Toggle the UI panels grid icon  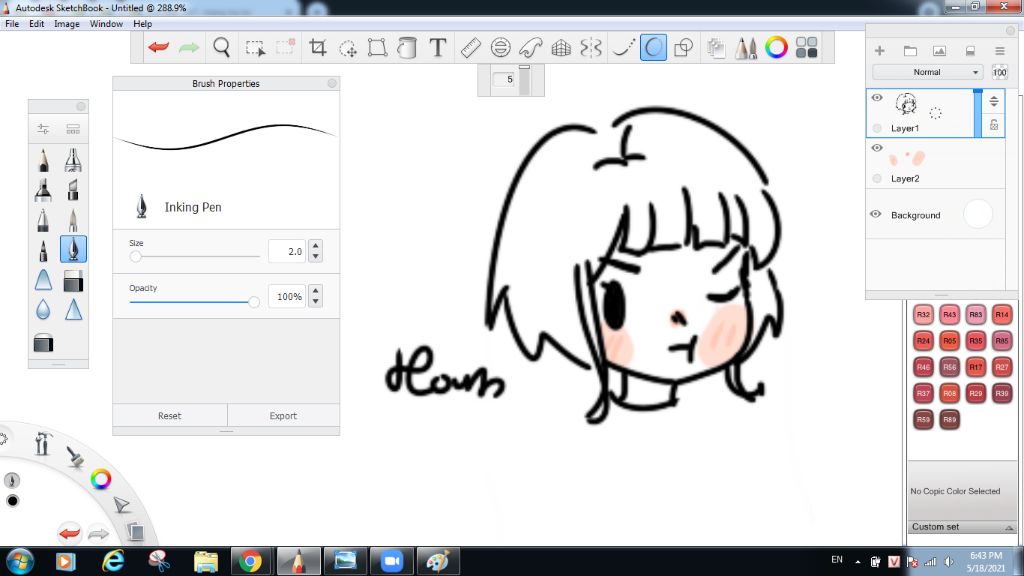(x=807, y=48)
